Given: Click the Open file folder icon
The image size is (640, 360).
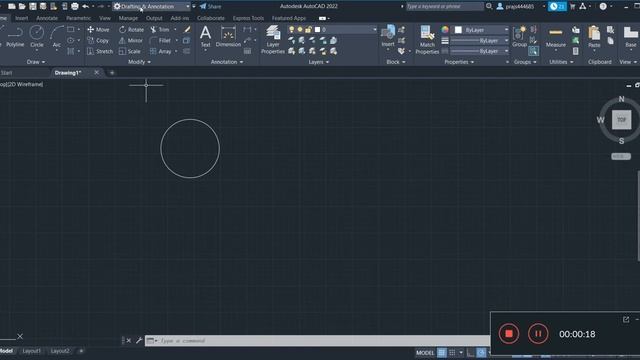Looking at the screenshot, I should tap(22, 6).
